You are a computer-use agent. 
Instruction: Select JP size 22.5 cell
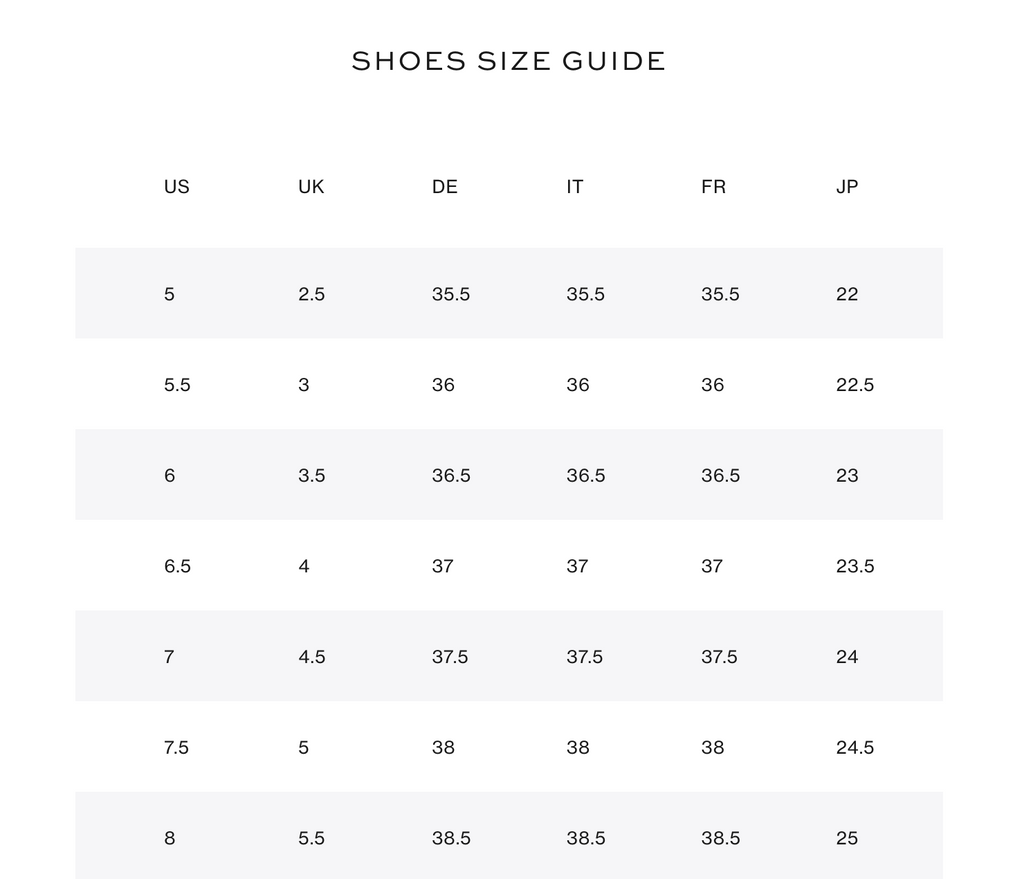tap(855, 385)
